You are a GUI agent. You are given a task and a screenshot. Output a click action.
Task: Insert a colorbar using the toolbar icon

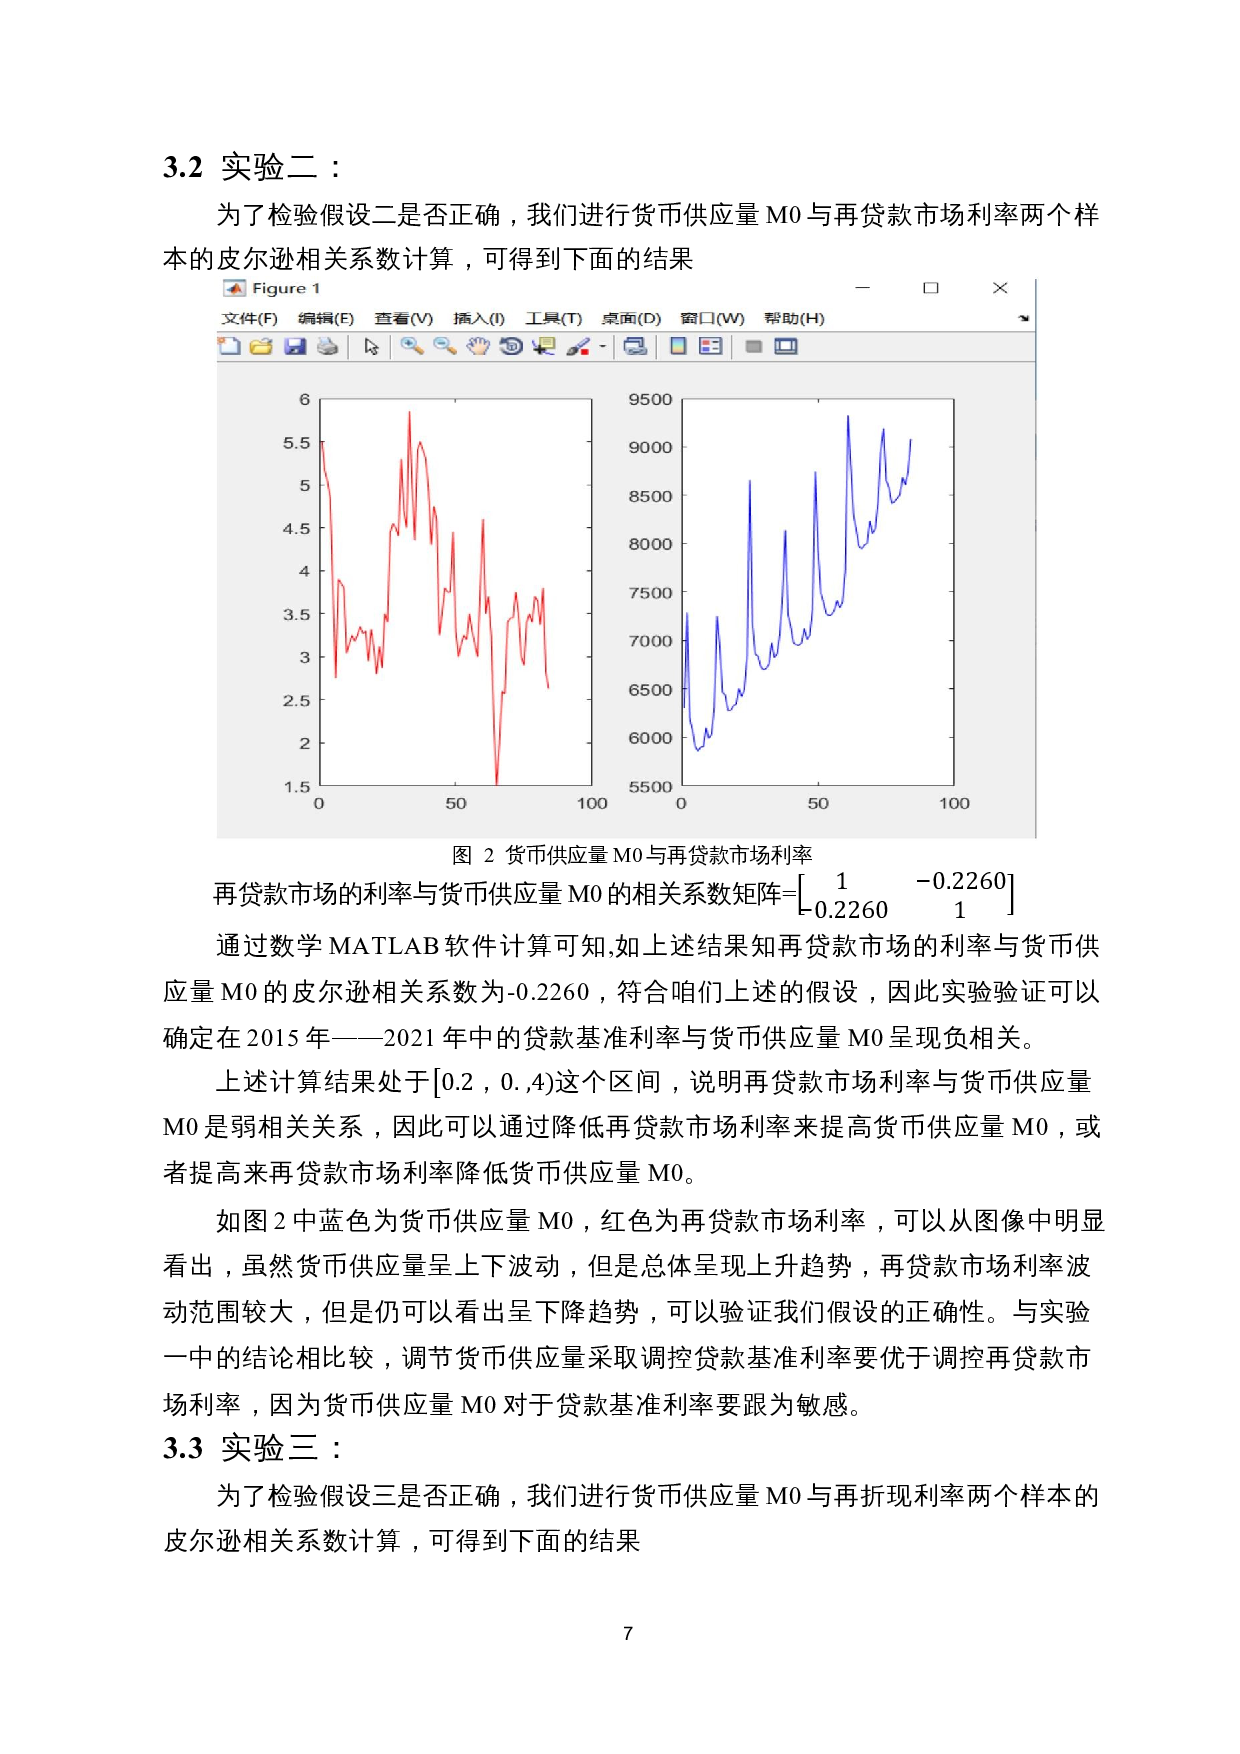678,346
